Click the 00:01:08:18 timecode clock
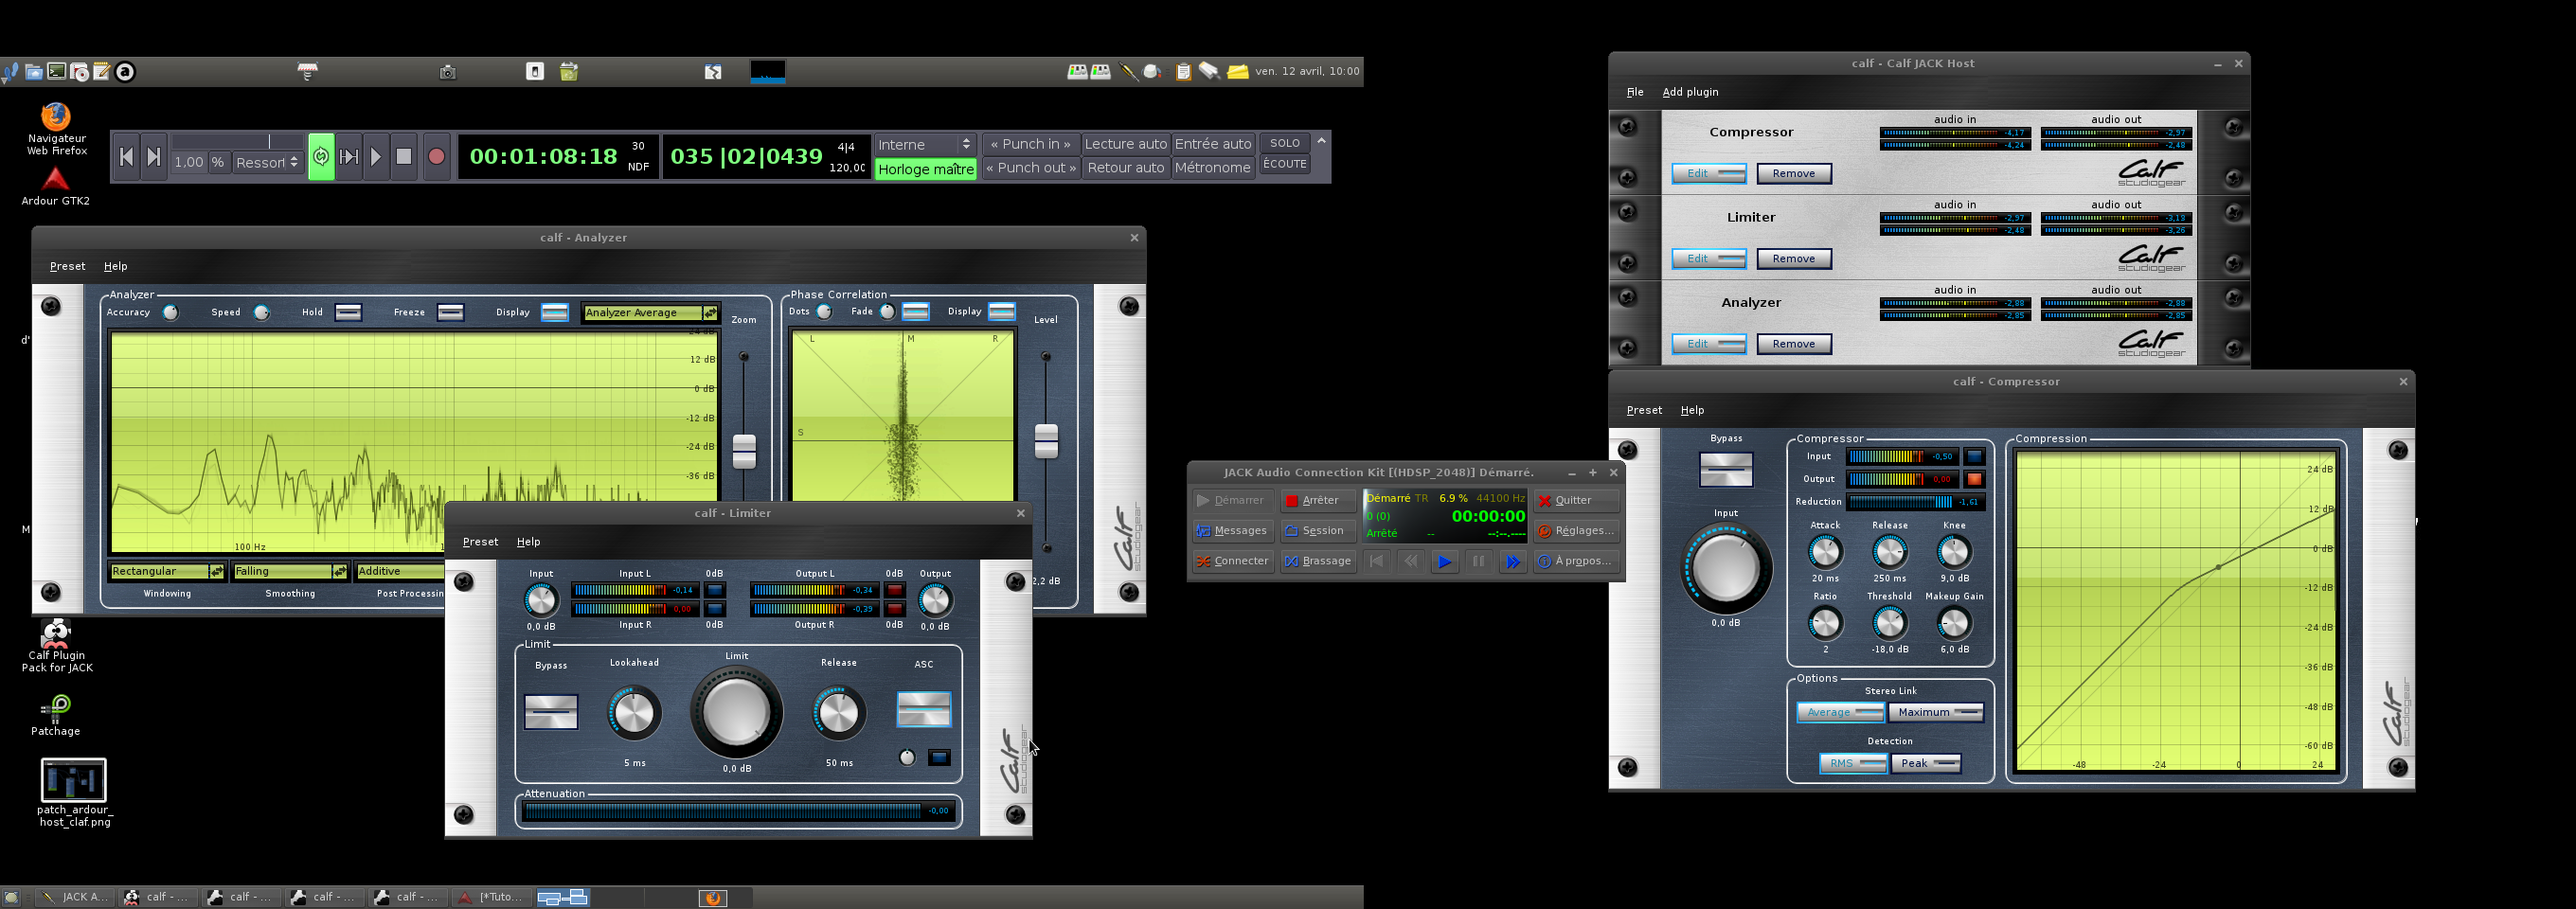The image size is (2576, 909). [x=544, y=157]
